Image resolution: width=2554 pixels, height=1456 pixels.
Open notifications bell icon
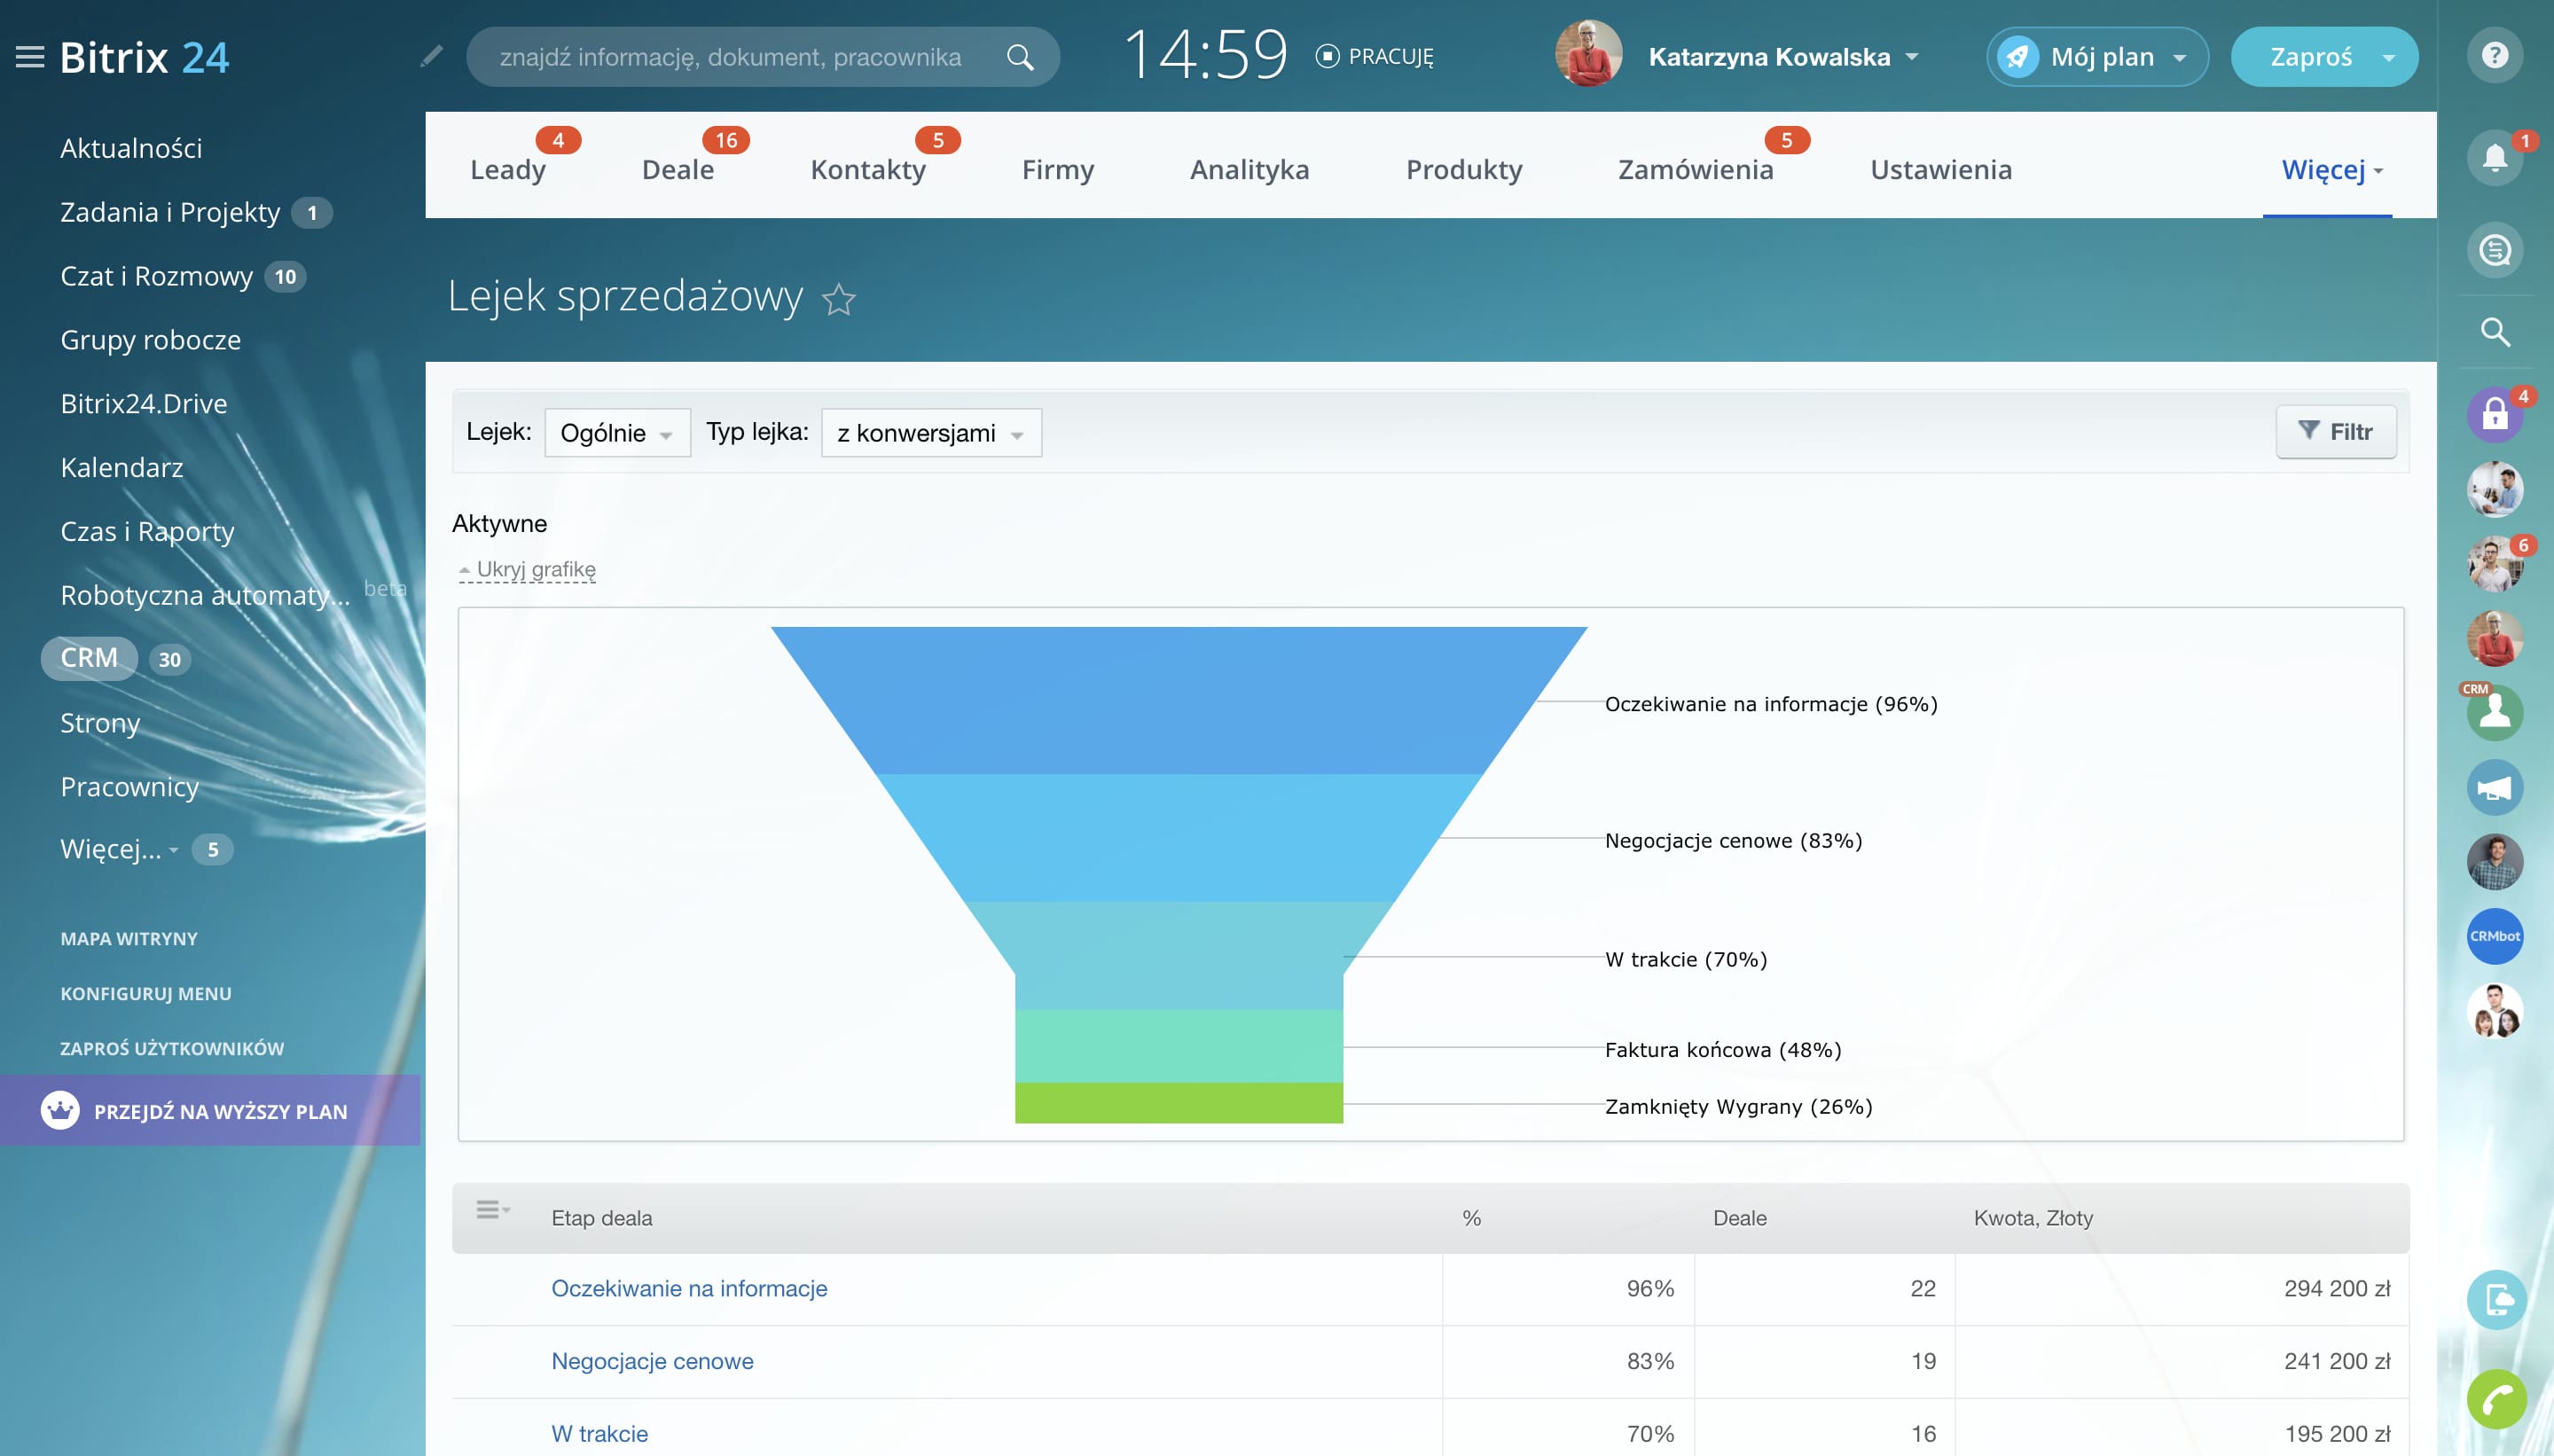(2495, 157)
